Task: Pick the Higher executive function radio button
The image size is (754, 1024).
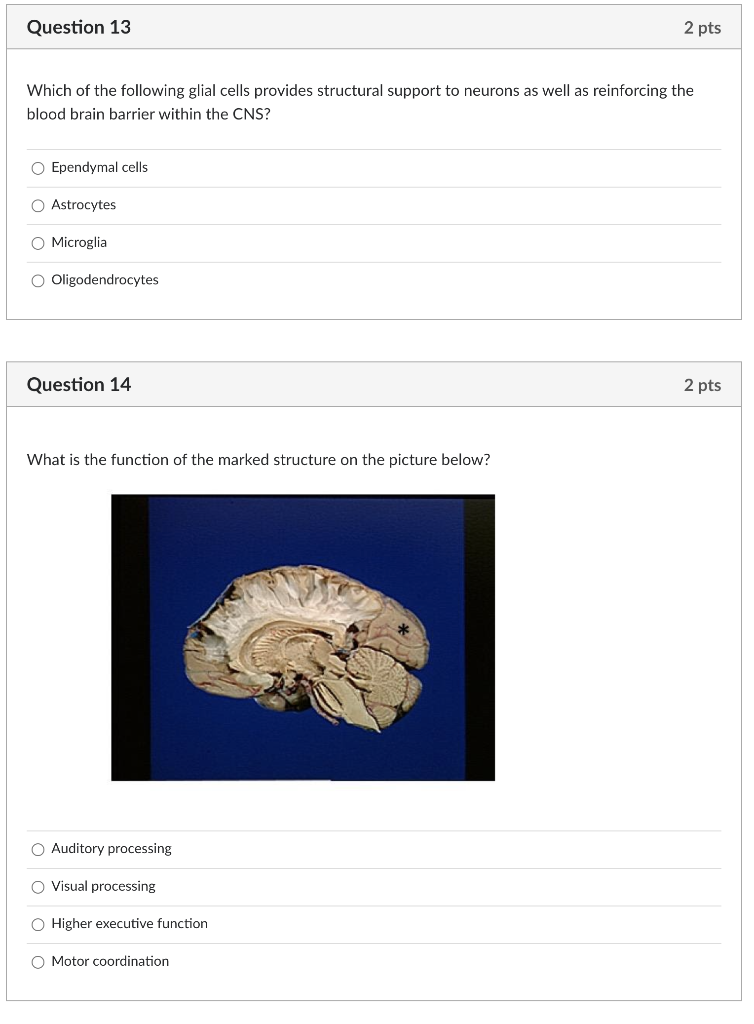Action: 39,925
